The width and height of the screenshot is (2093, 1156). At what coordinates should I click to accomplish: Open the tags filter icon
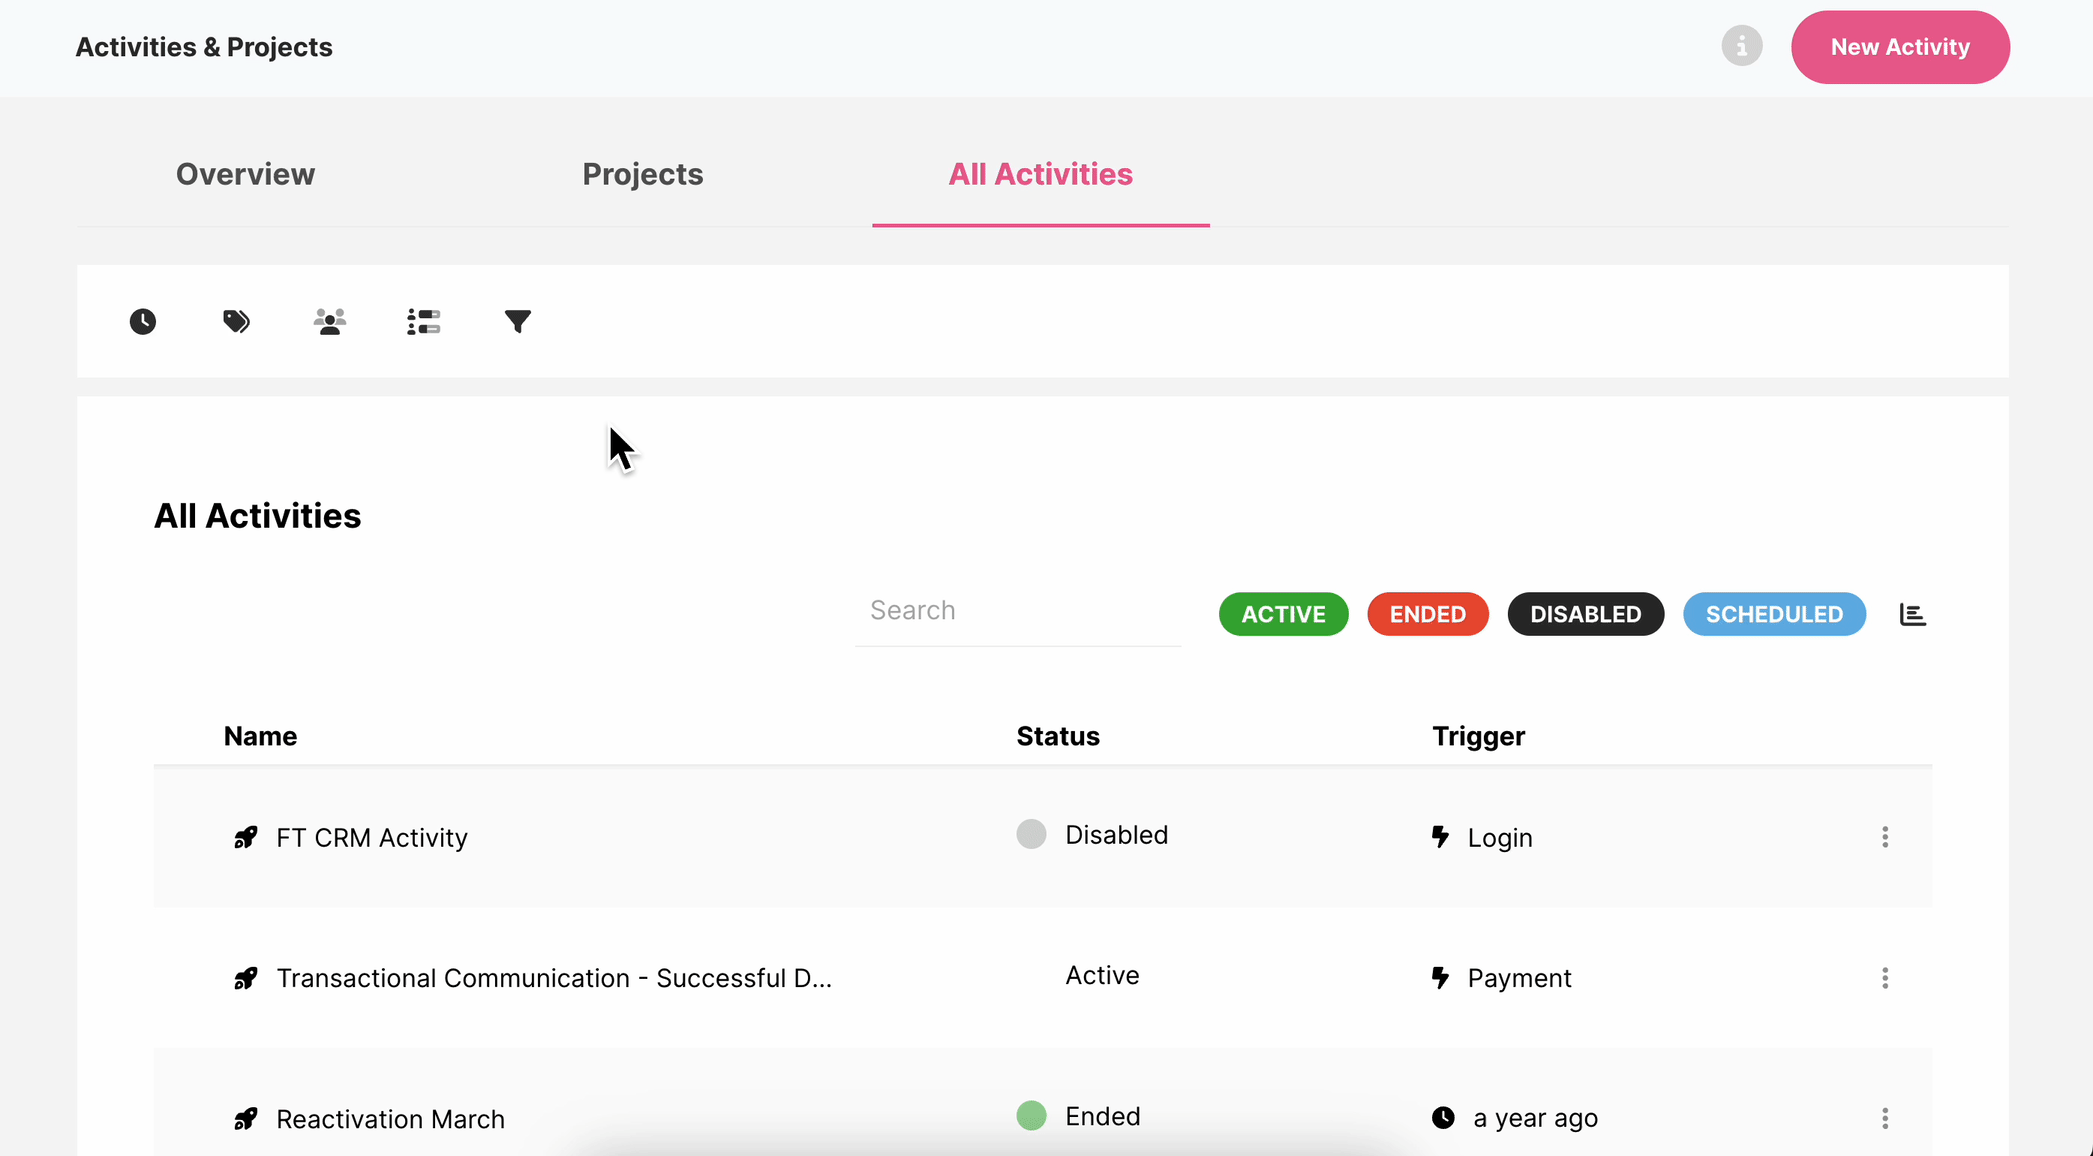pos(236,321)
